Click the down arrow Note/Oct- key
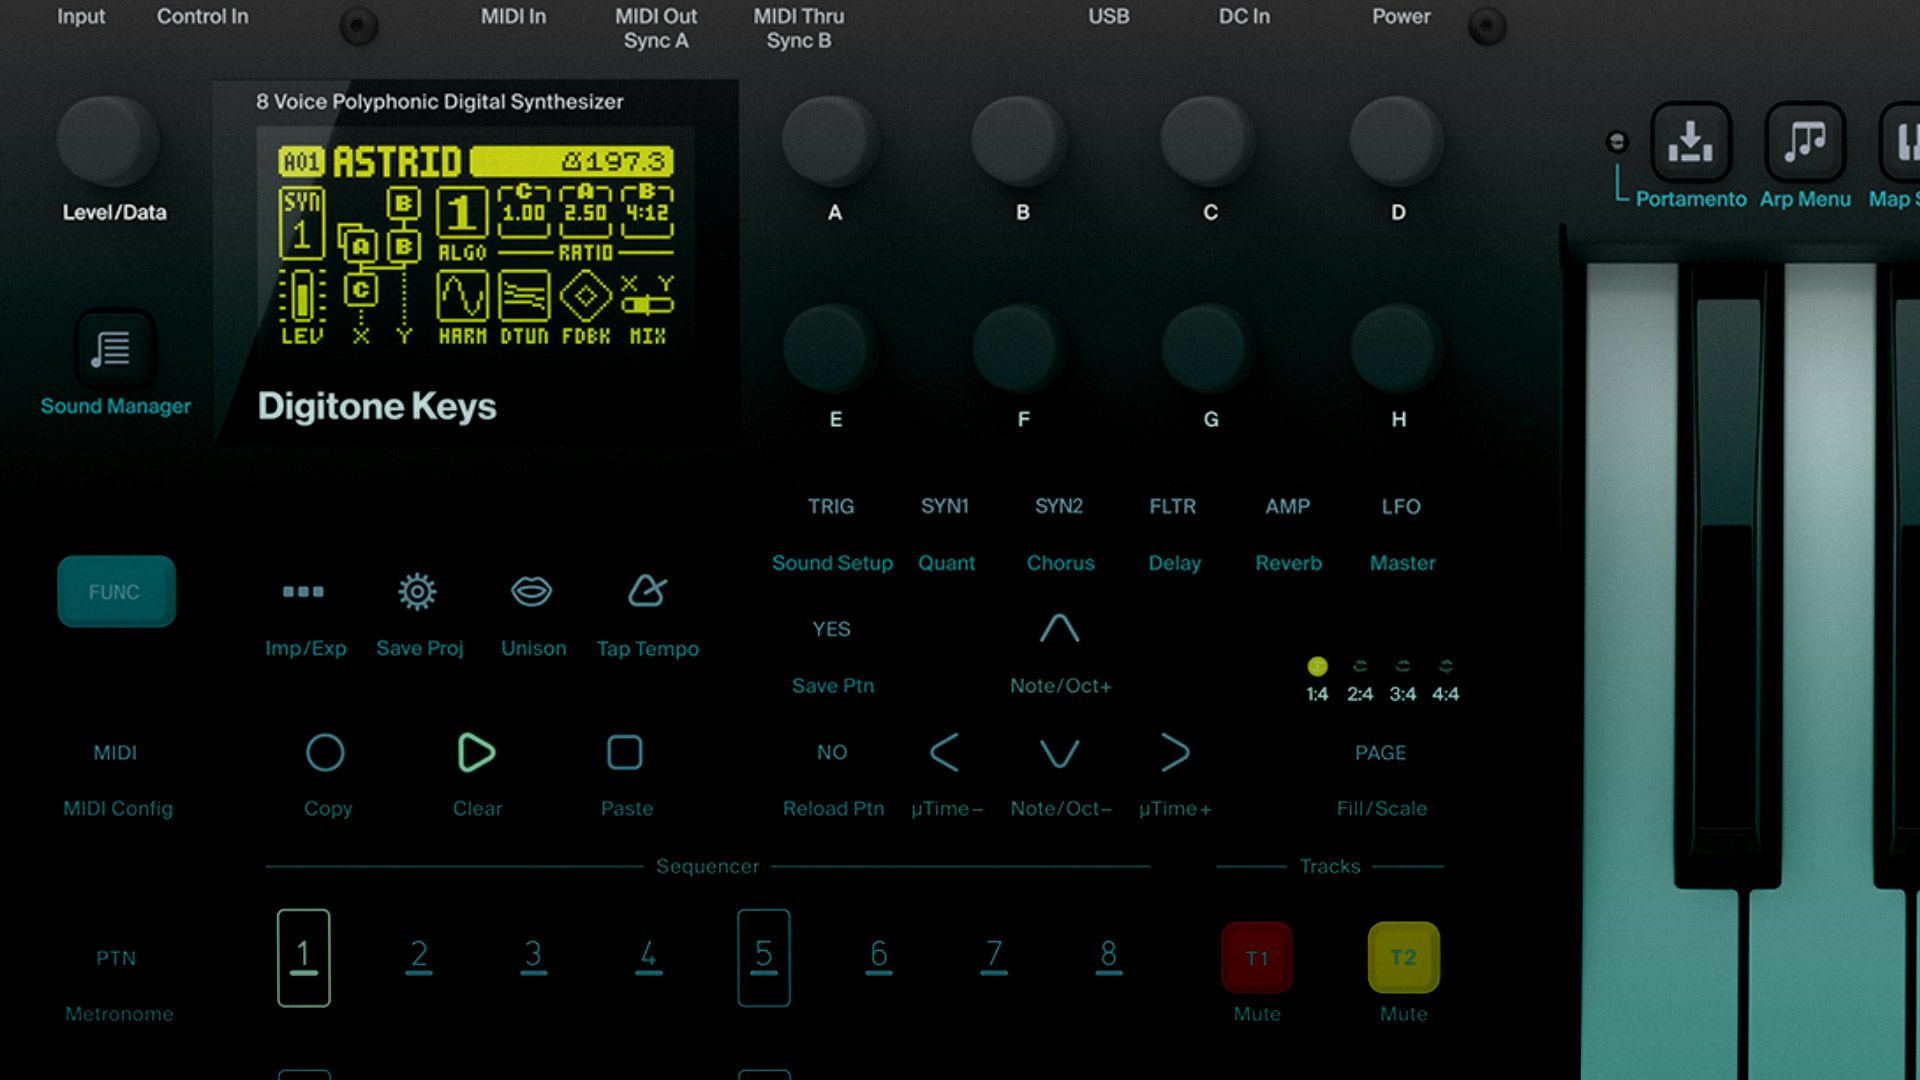Viewport: 1920px width, 1080px height. (1059, 753)
